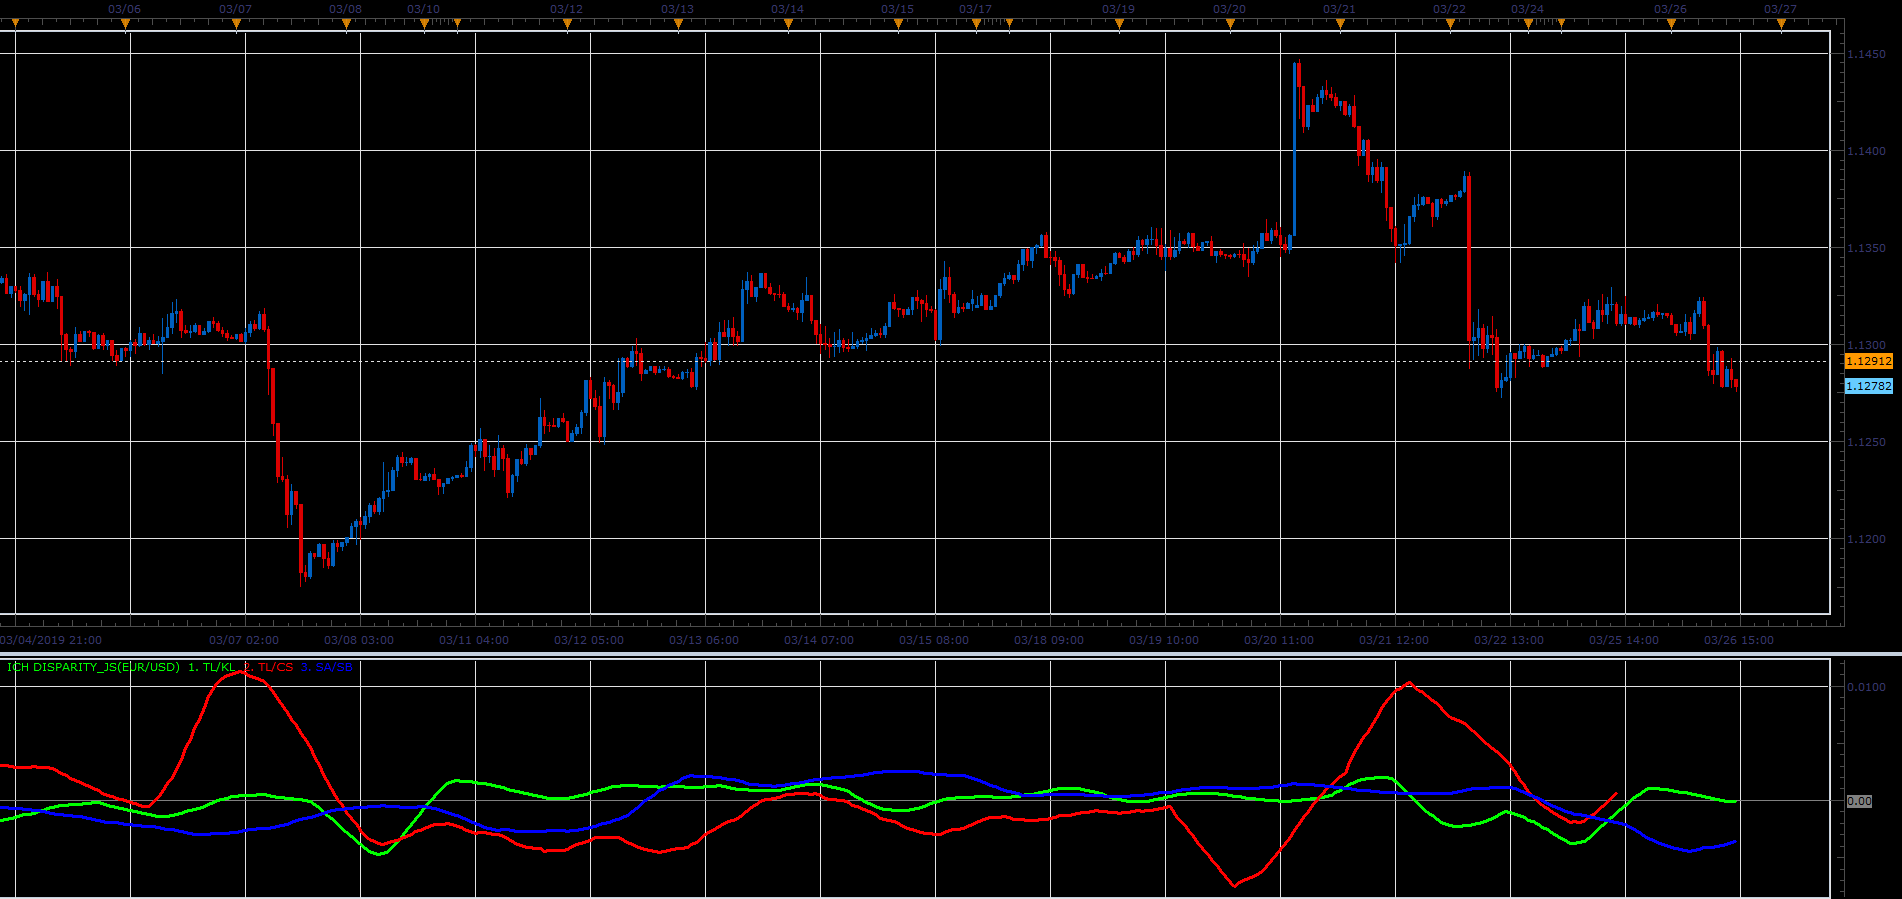The height and width of the screenshot is (899, 1902).
Task: Click the divider between price and indicator panes
Action: tap(951, 654)
